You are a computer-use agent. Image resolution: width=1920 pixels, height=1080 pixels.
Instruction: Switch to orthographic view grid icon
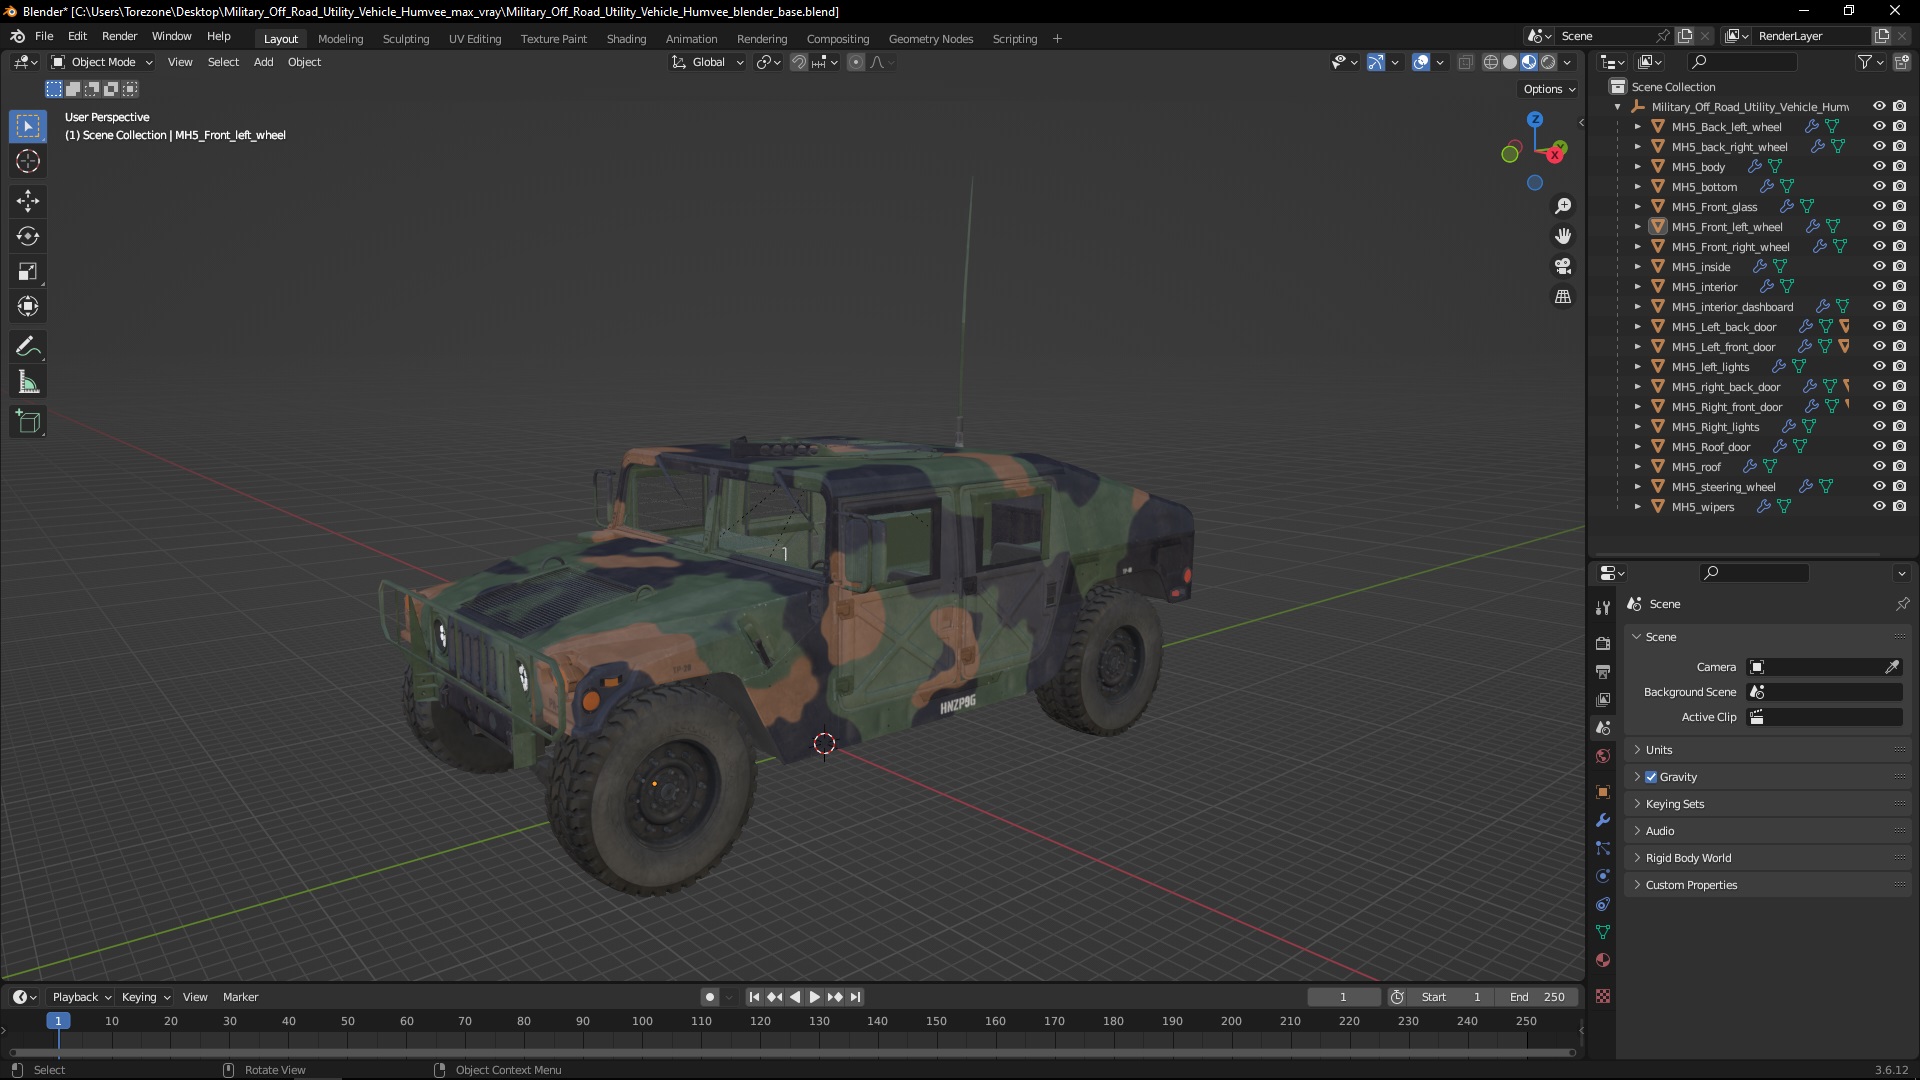1563,297
